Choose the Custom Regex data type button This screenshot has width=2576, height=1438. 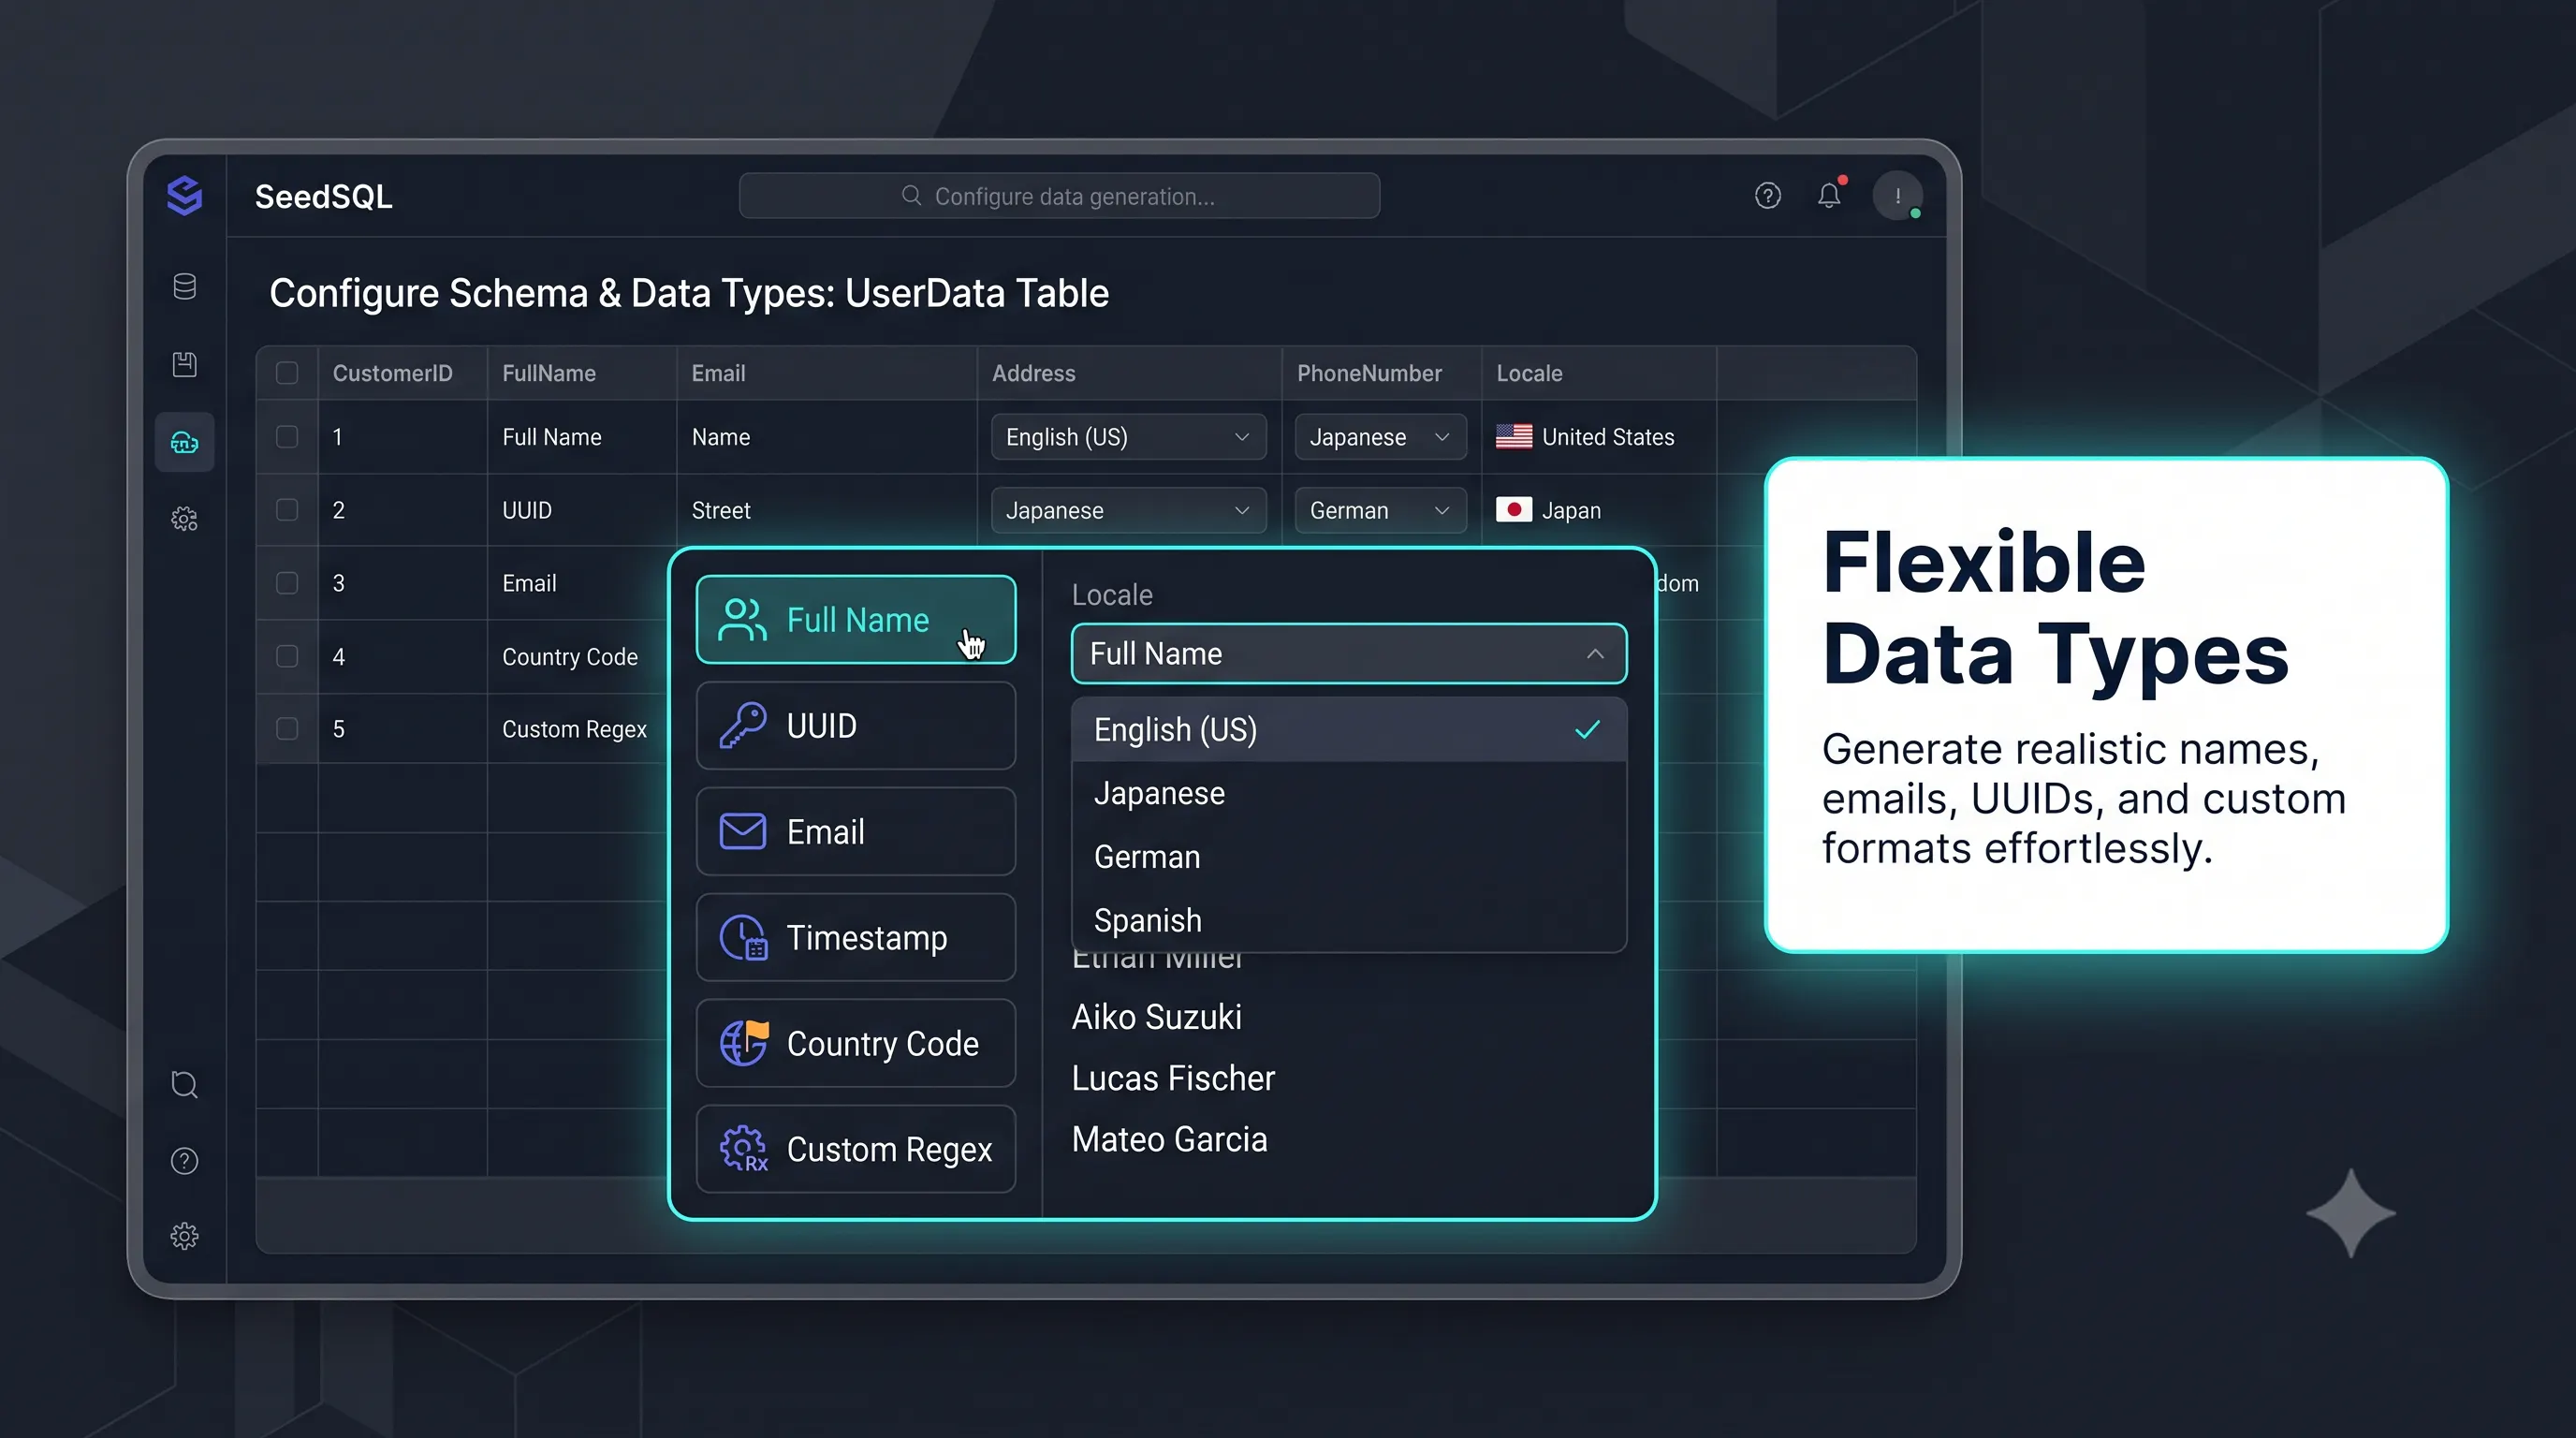[x=856, y=1149]
